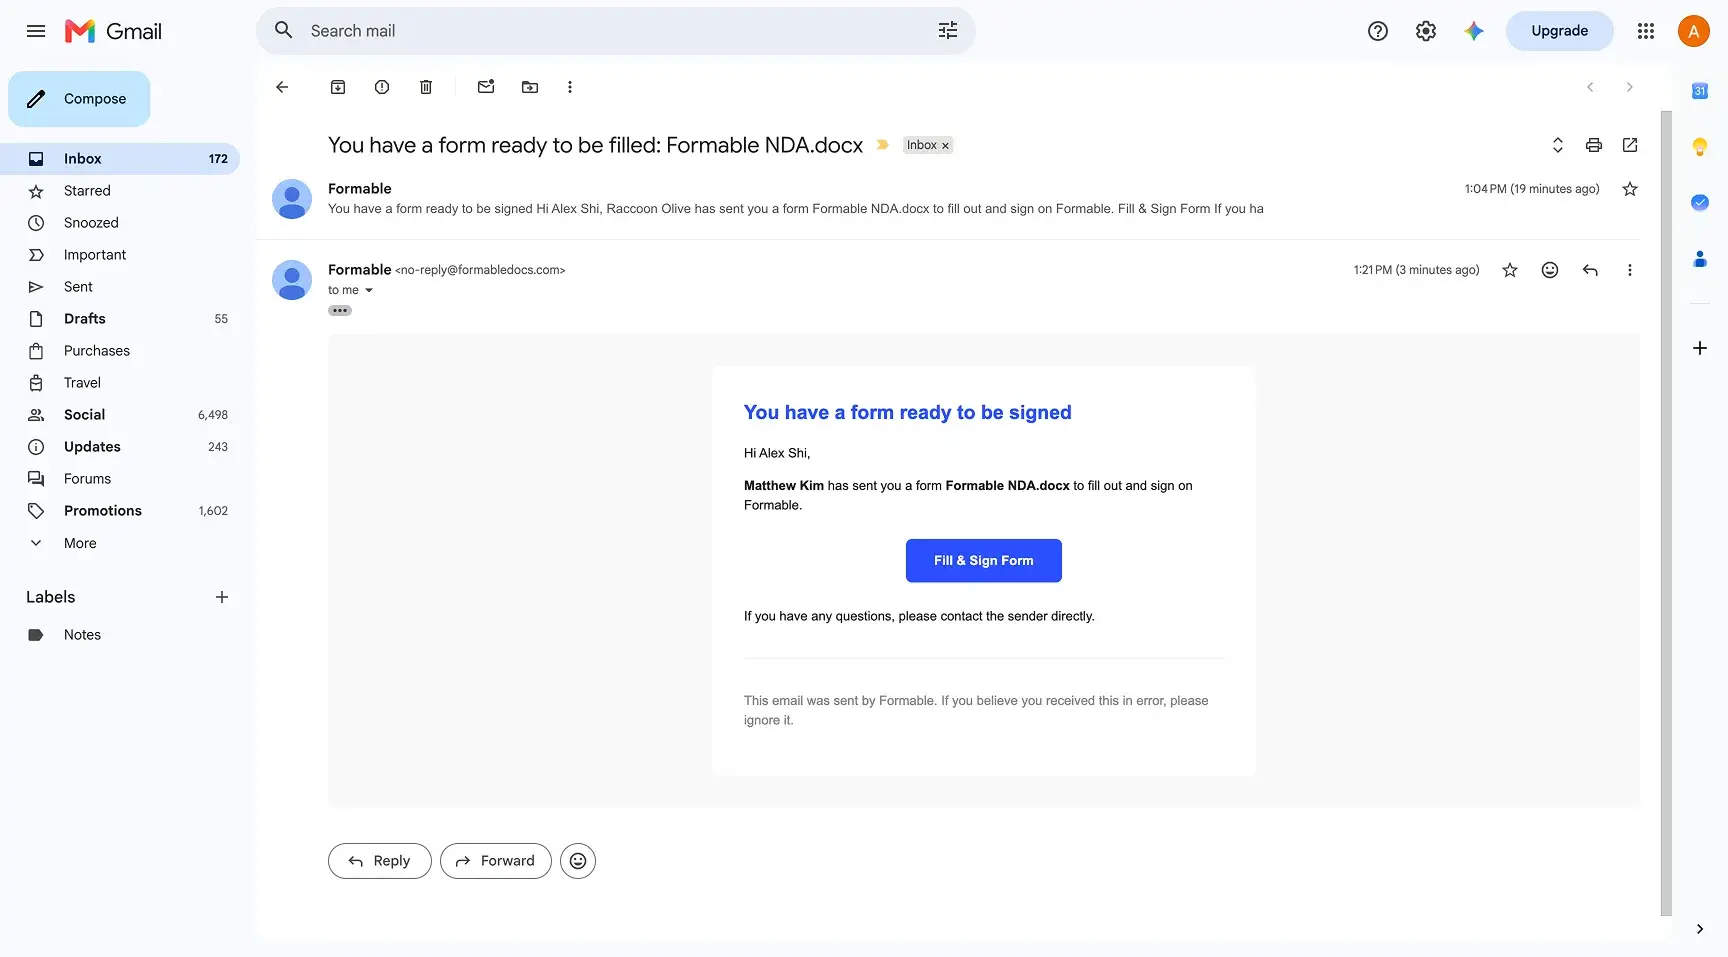Click the search magnifier icon
Image resolution: width=1728 pixels, height=957 pixels.
284,31
